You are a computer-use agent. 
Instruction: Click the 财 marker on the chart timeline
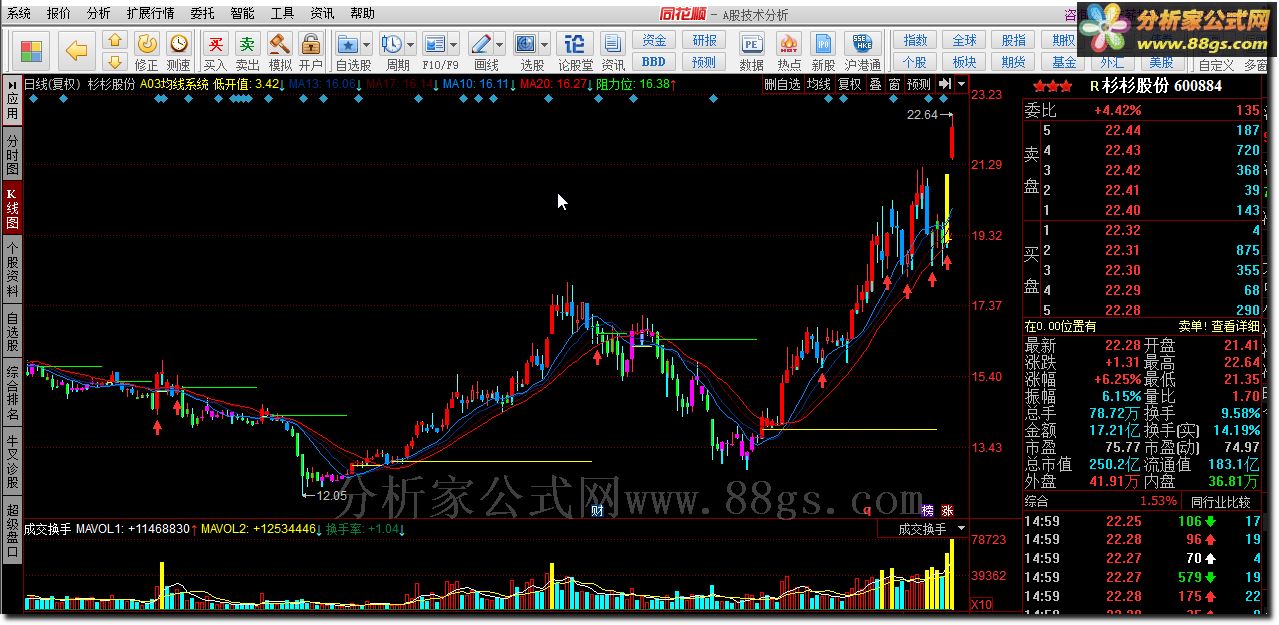coord(596,510)
